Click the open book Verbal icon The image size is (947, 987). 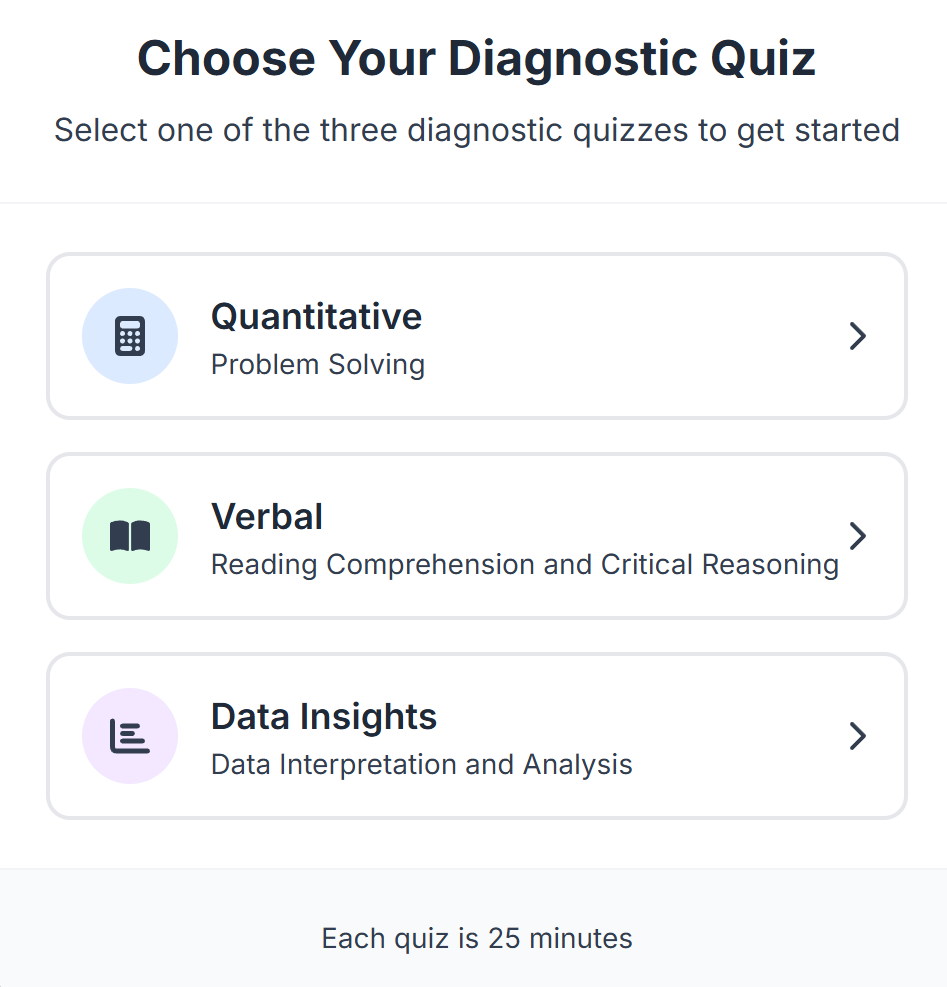[130, 536]
